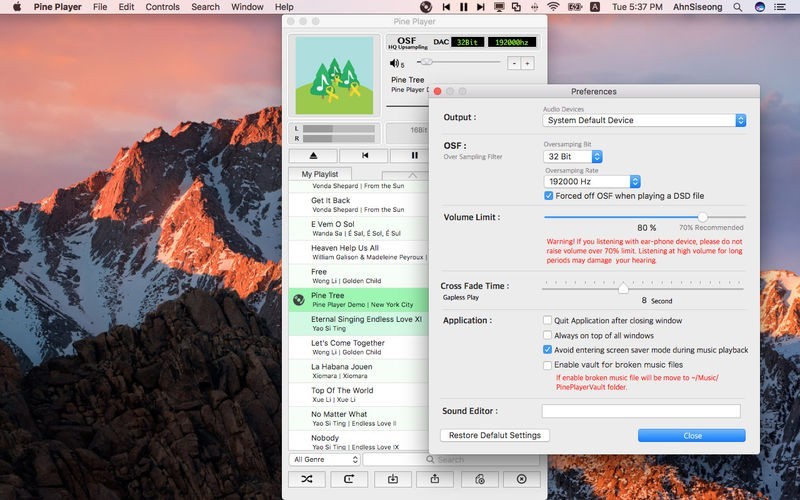Open the Audio Devices output dropdown
Viewport: 800px width, 500px height.
[644, 120]
